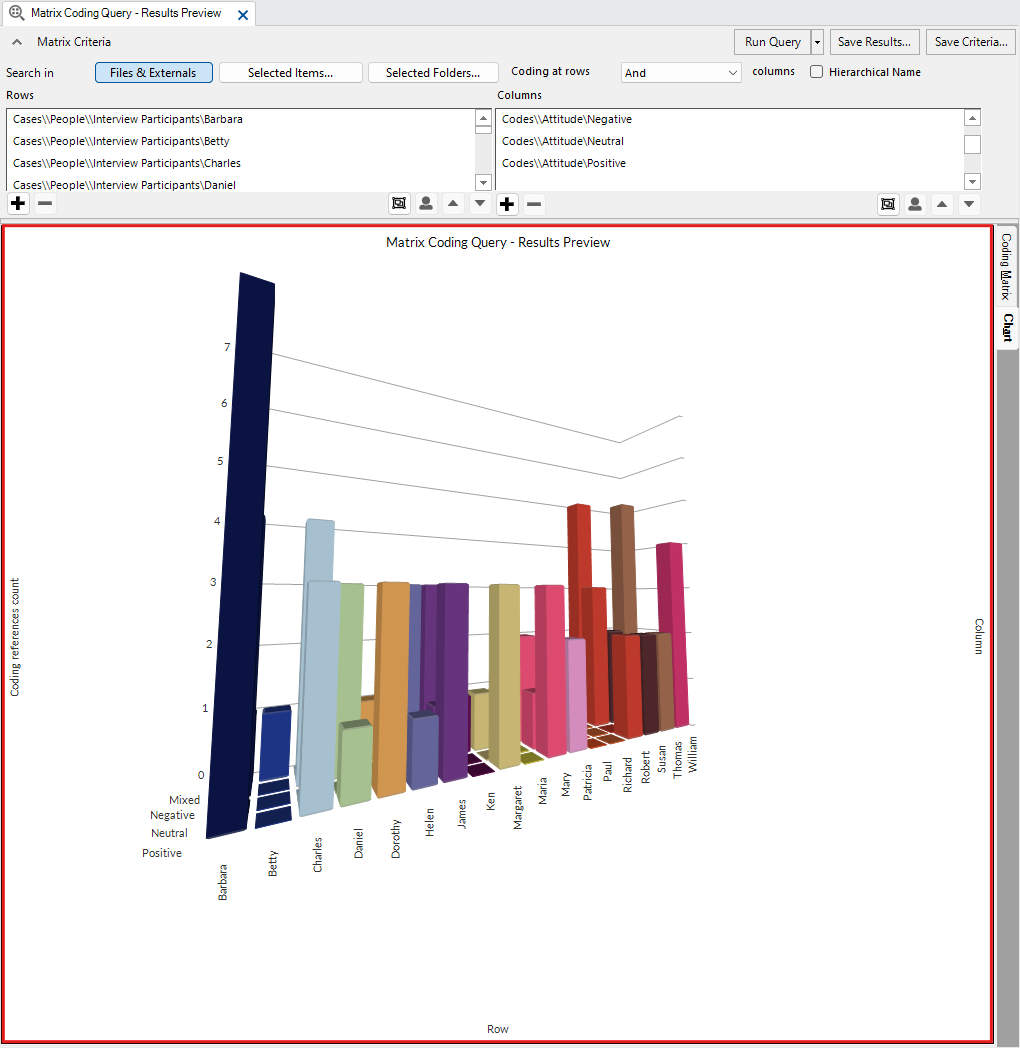
Task: Click Save Criteria button
Action: tap(971, 42)
